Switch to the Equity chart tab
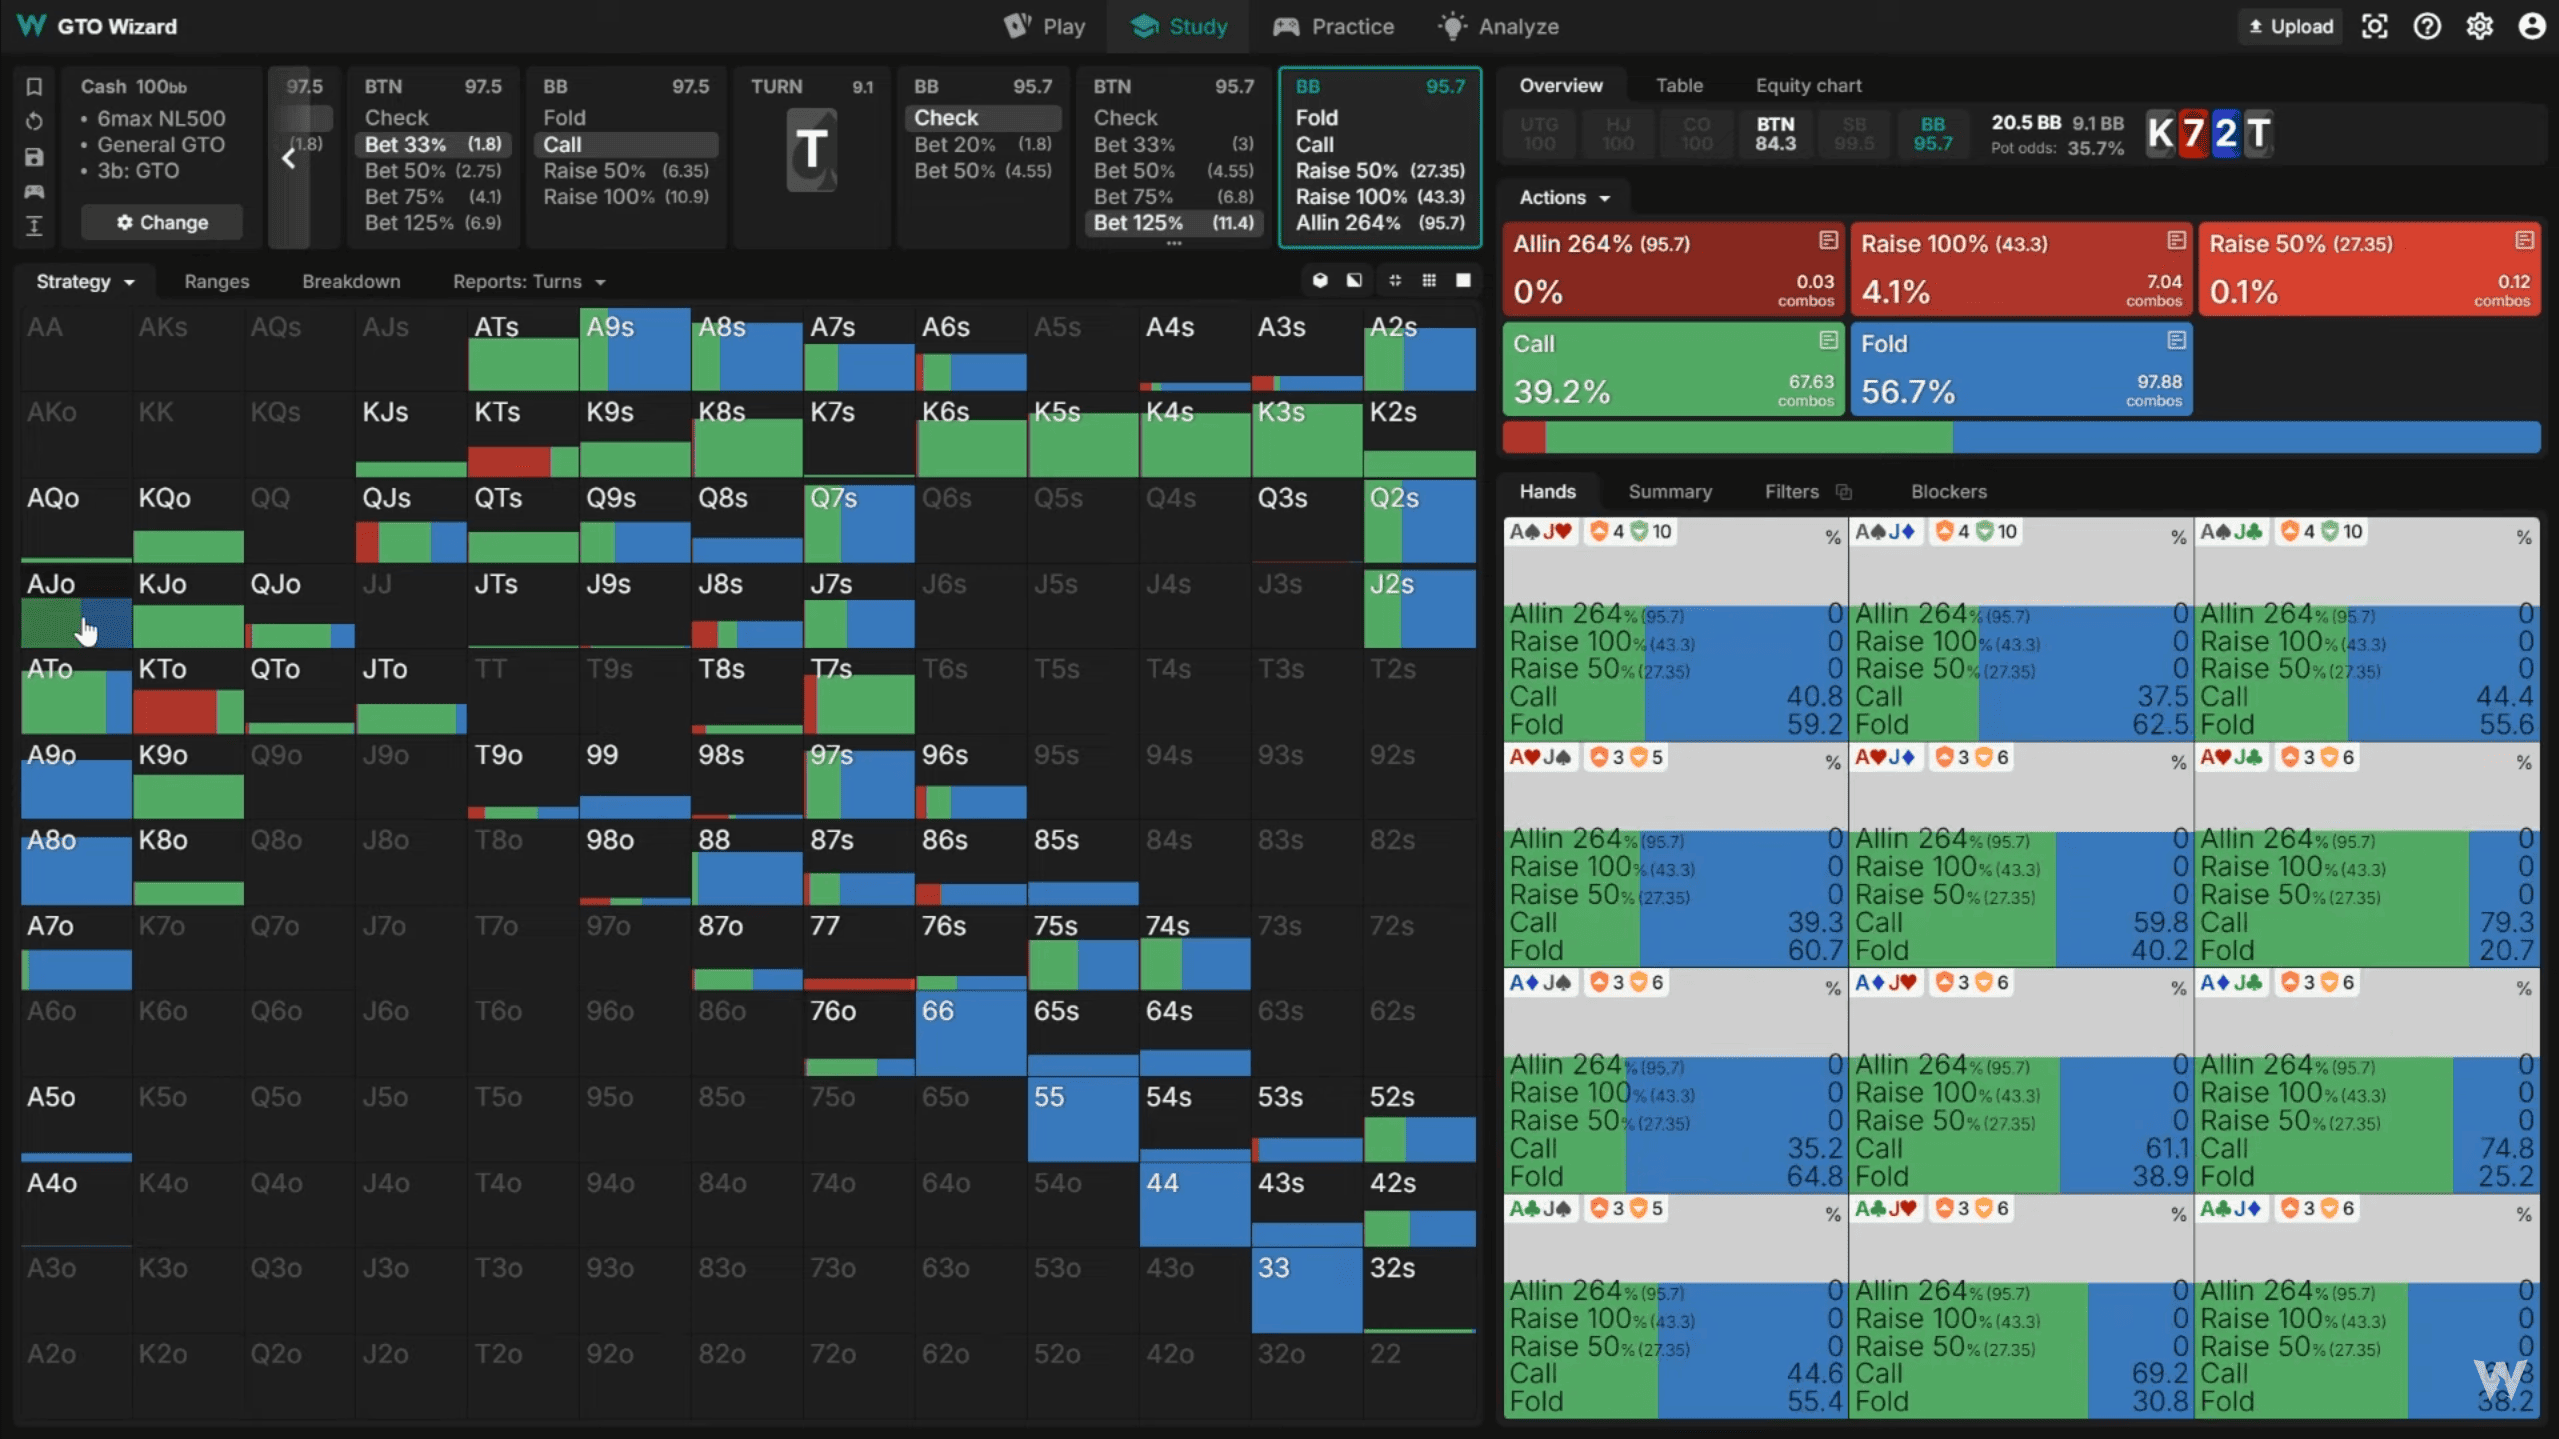This screenshot has height=1439, width=2559. [x=1808, y=86]
